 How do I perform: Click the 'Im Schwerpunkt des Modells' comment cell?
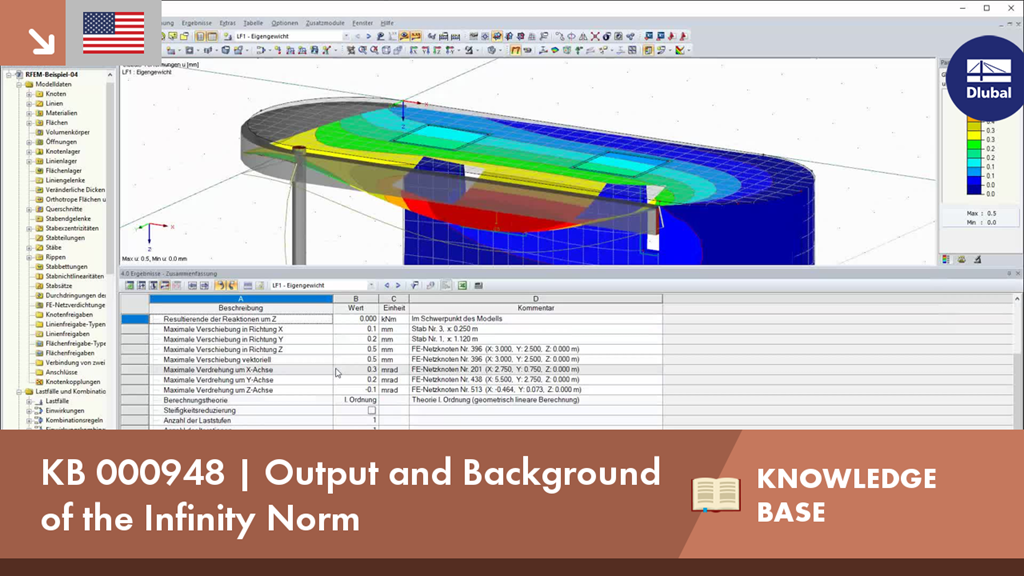536,319
